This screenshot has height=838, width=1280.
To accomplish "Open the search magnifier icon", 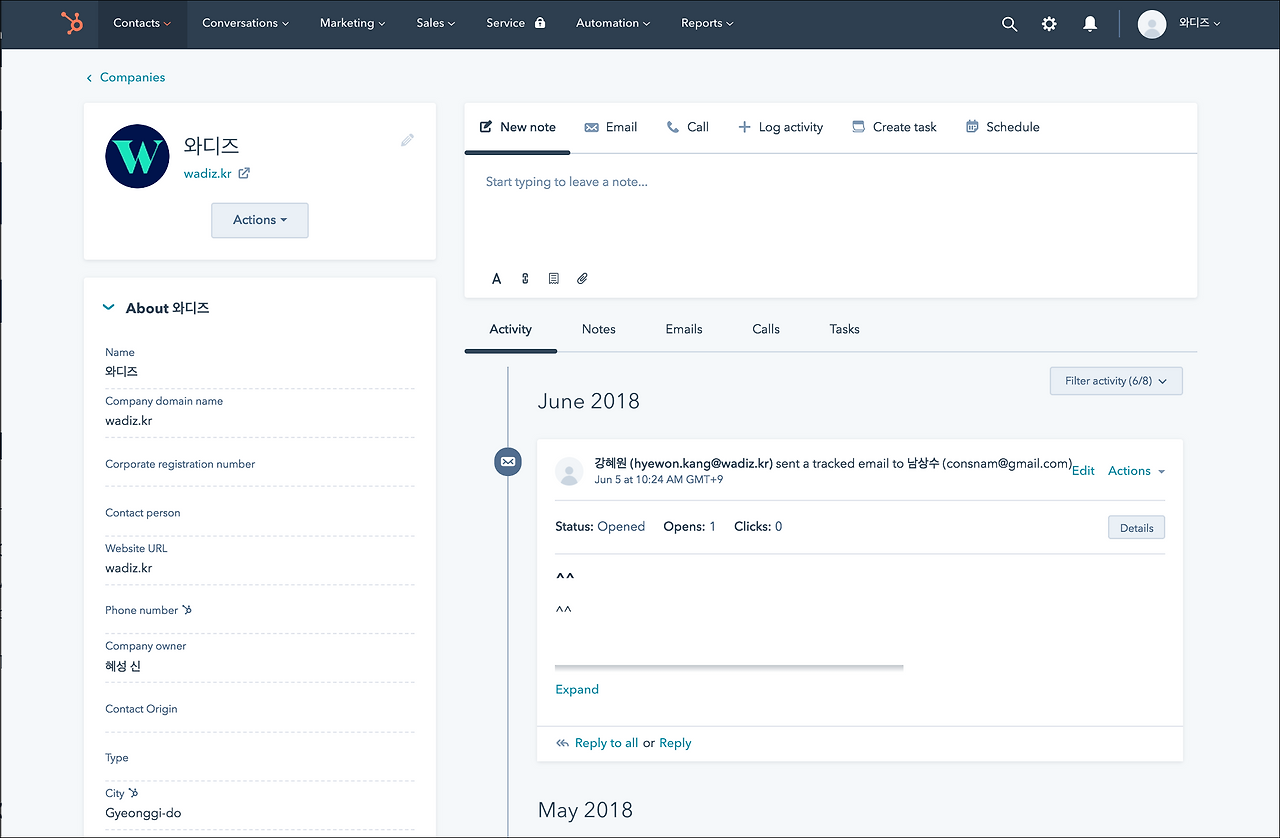I will pyautogui.click(x=1010, y=24).
